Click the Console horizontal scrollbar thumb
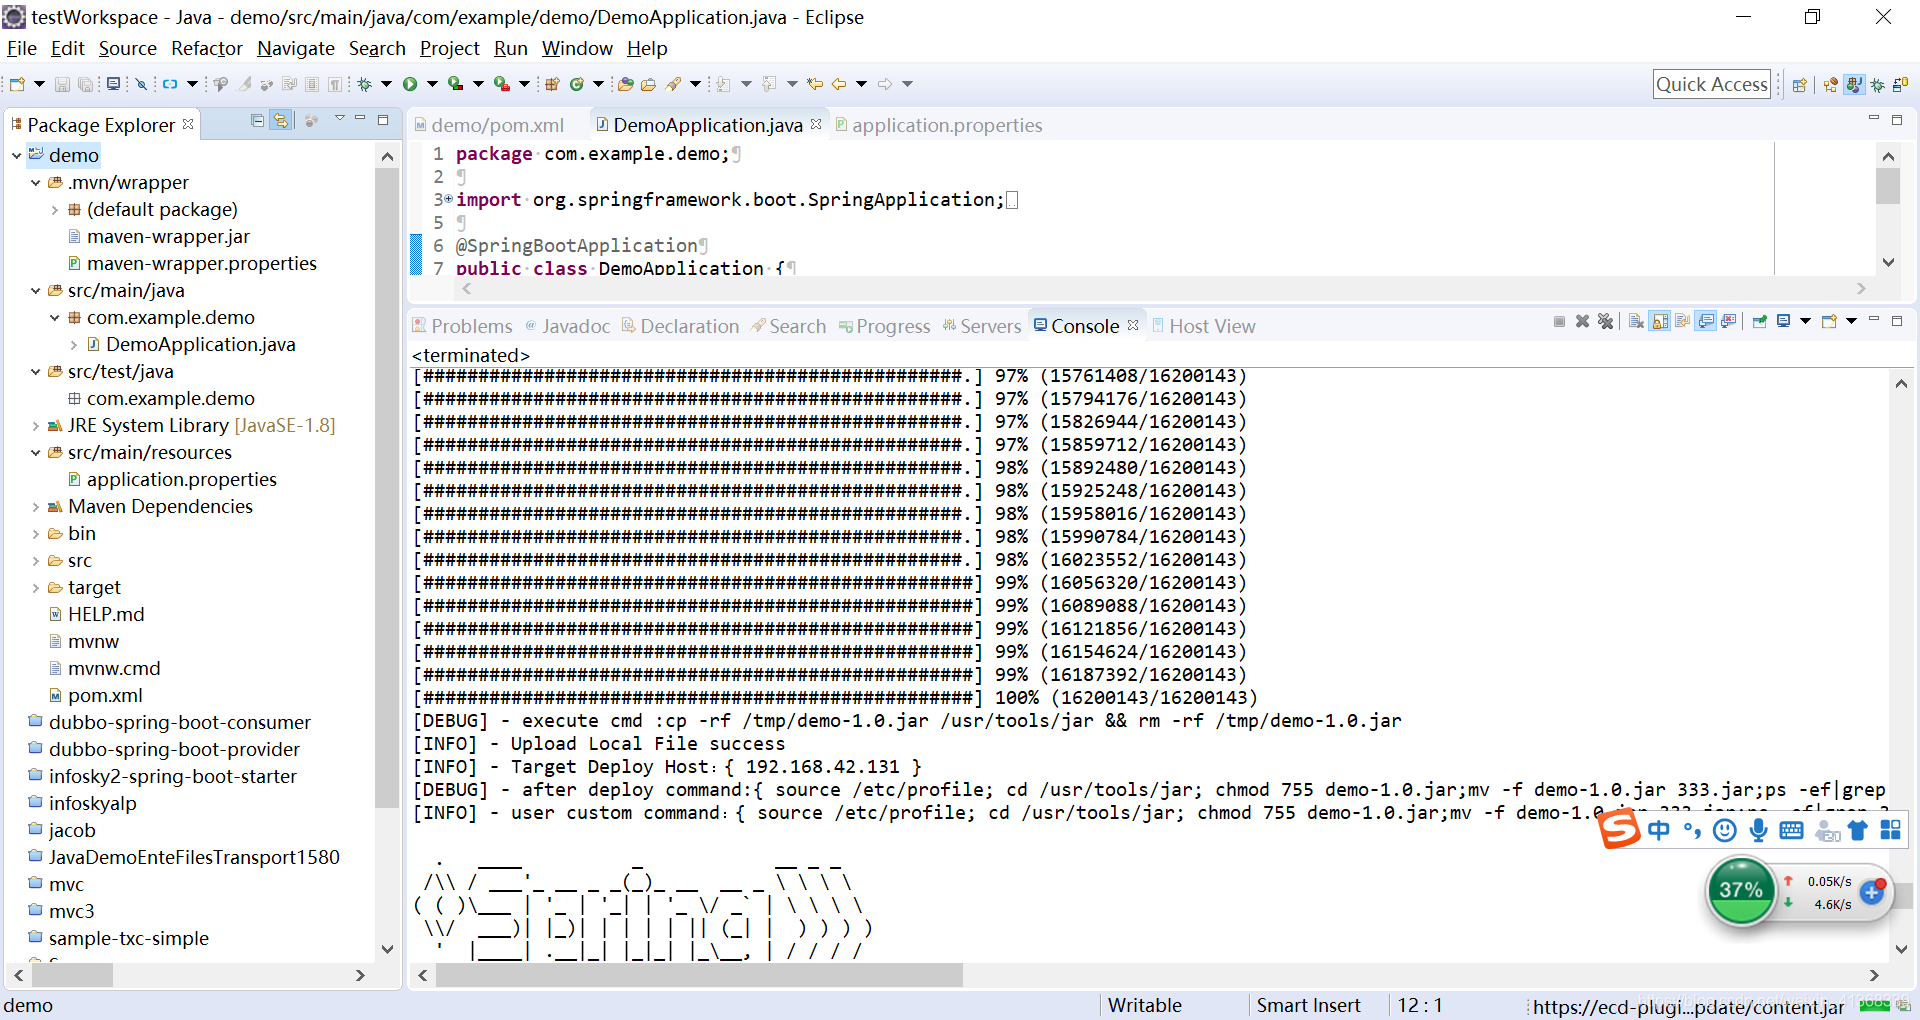 699,975
